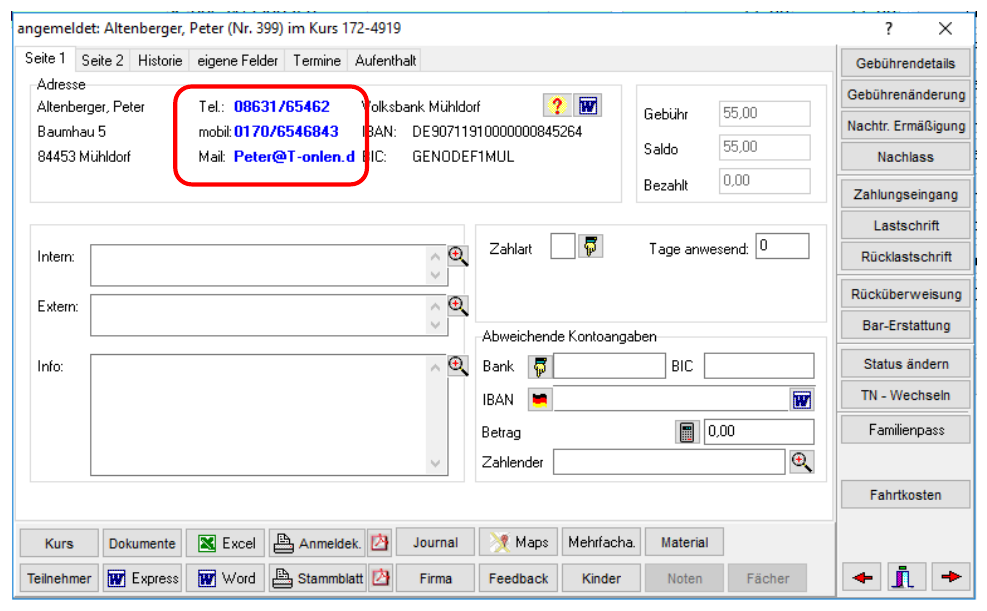This screenshot has height=611, width=987.
Task: Open the magnifier for the Extern field
Action: tap(458, 306)
